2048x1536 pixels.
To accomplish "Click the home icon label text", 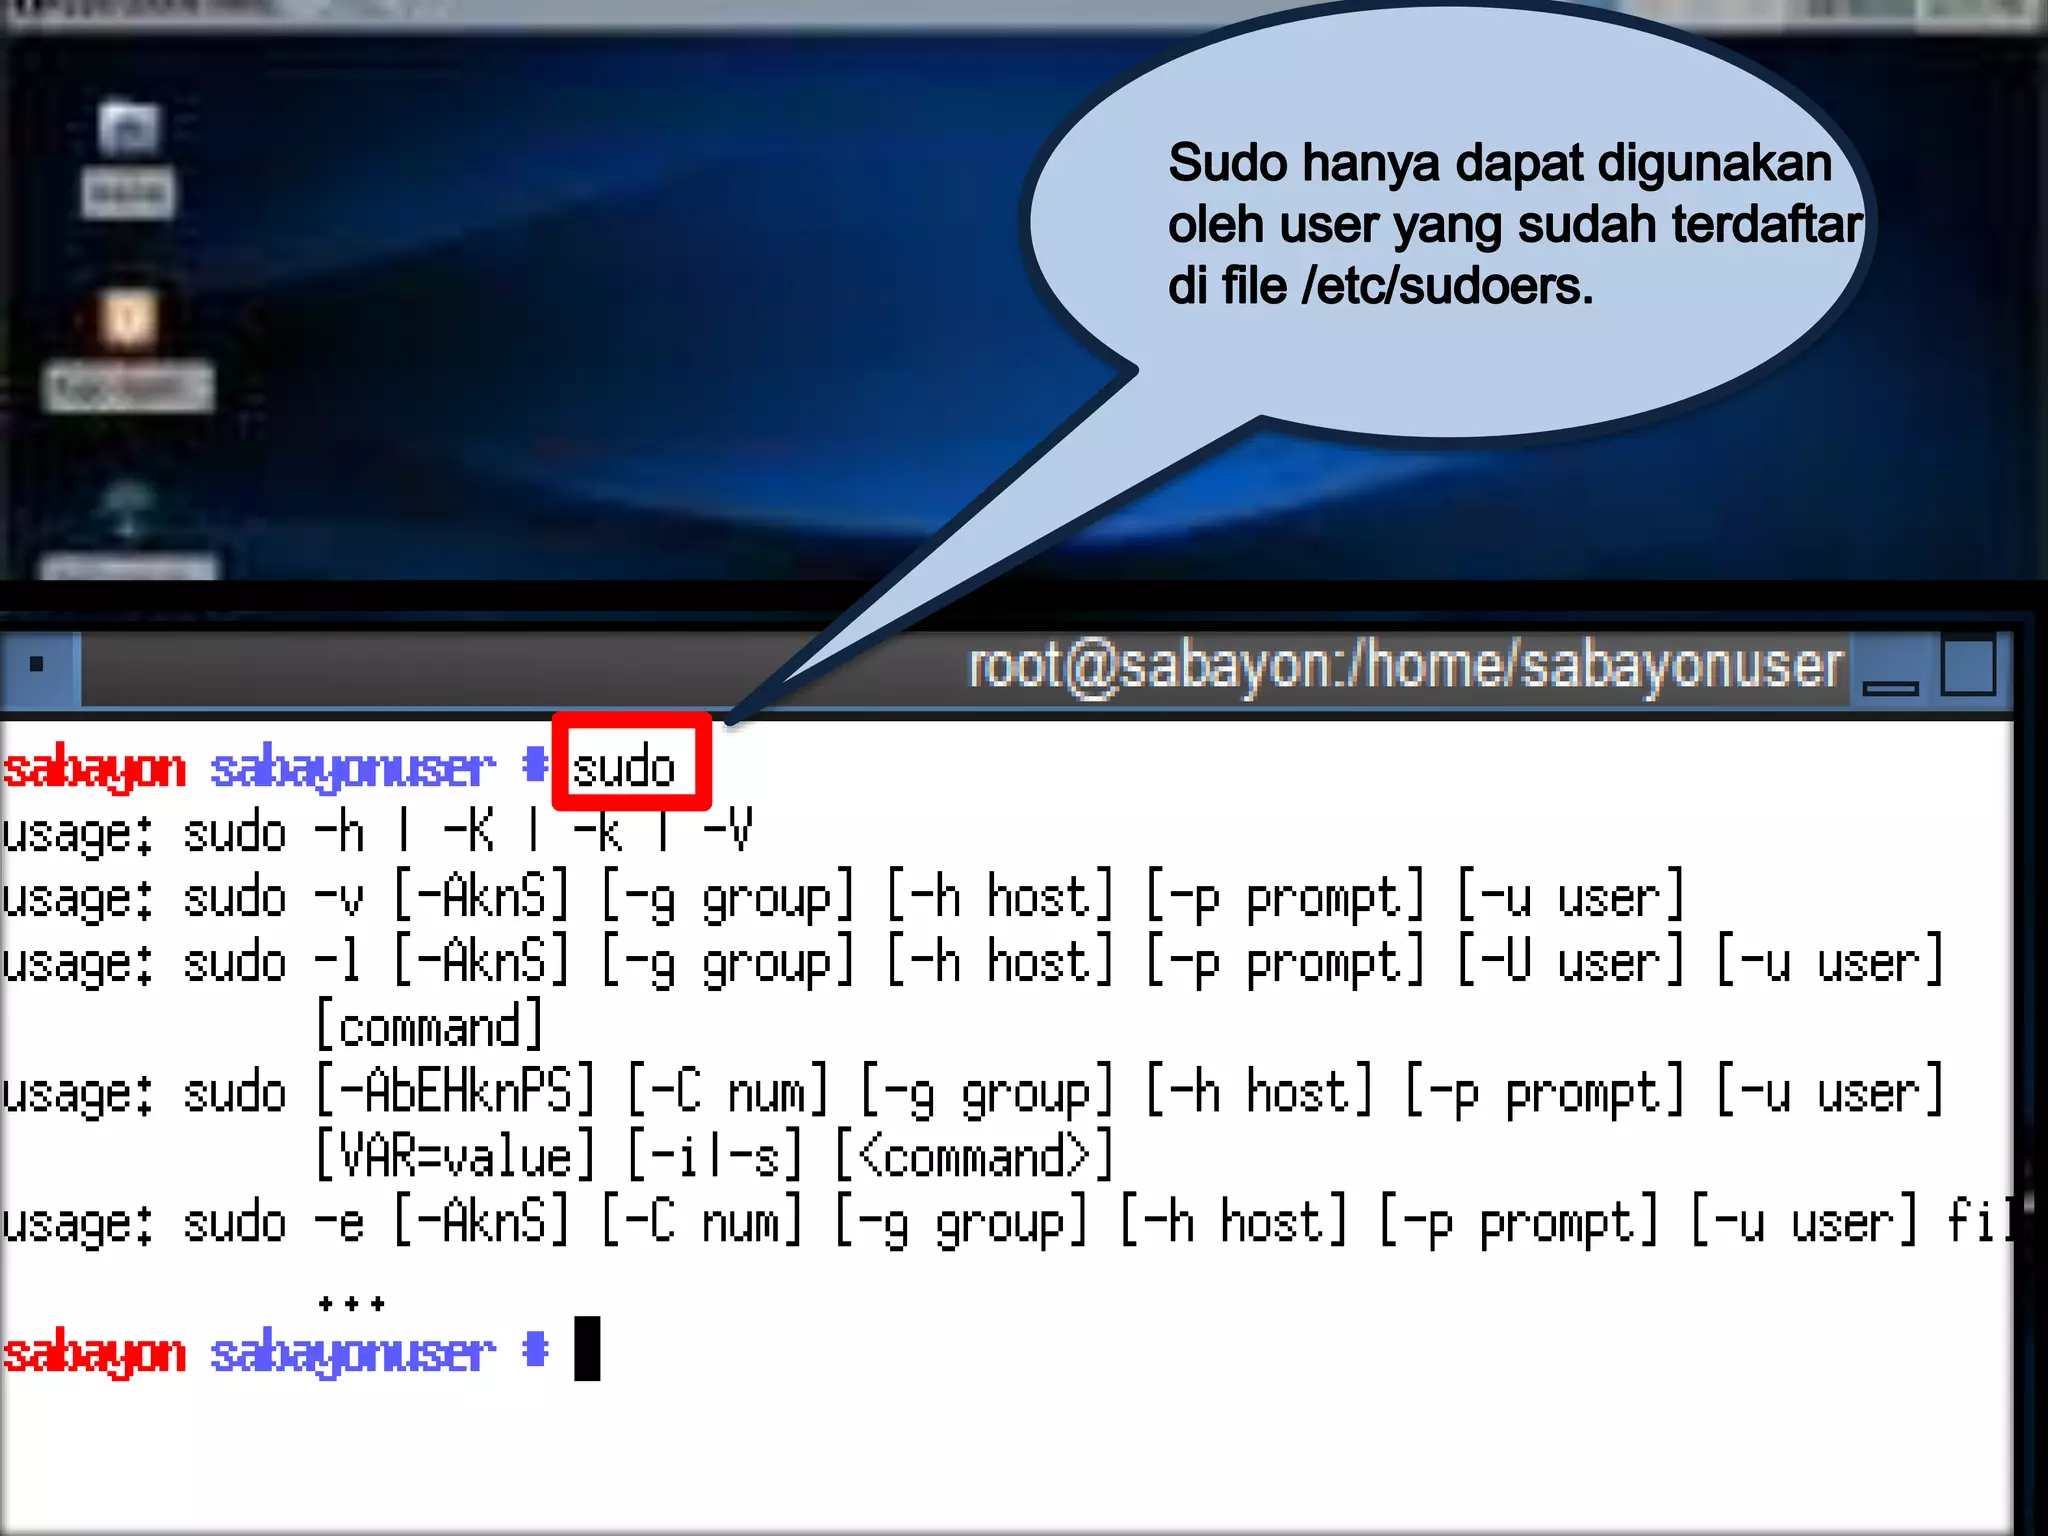I will point(128,193).
